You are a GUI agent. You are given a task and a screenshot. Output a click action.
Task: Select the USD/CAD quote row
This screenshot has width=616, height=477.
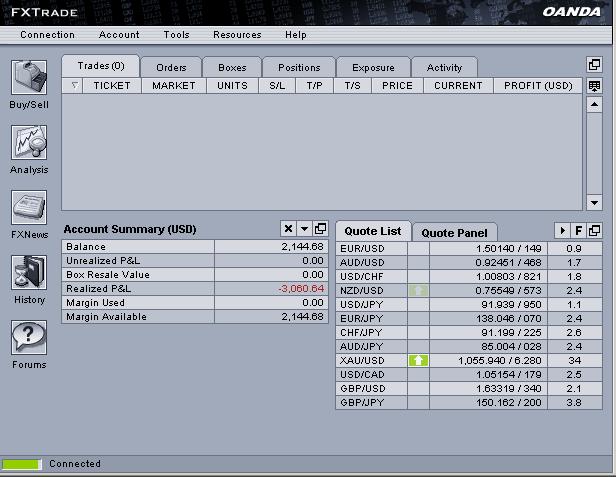(x=469, y=374)
